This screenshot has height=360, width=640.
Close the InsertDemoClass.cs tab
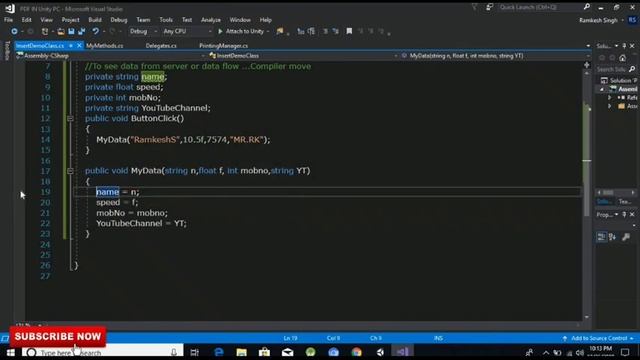[x=79, y=46]
